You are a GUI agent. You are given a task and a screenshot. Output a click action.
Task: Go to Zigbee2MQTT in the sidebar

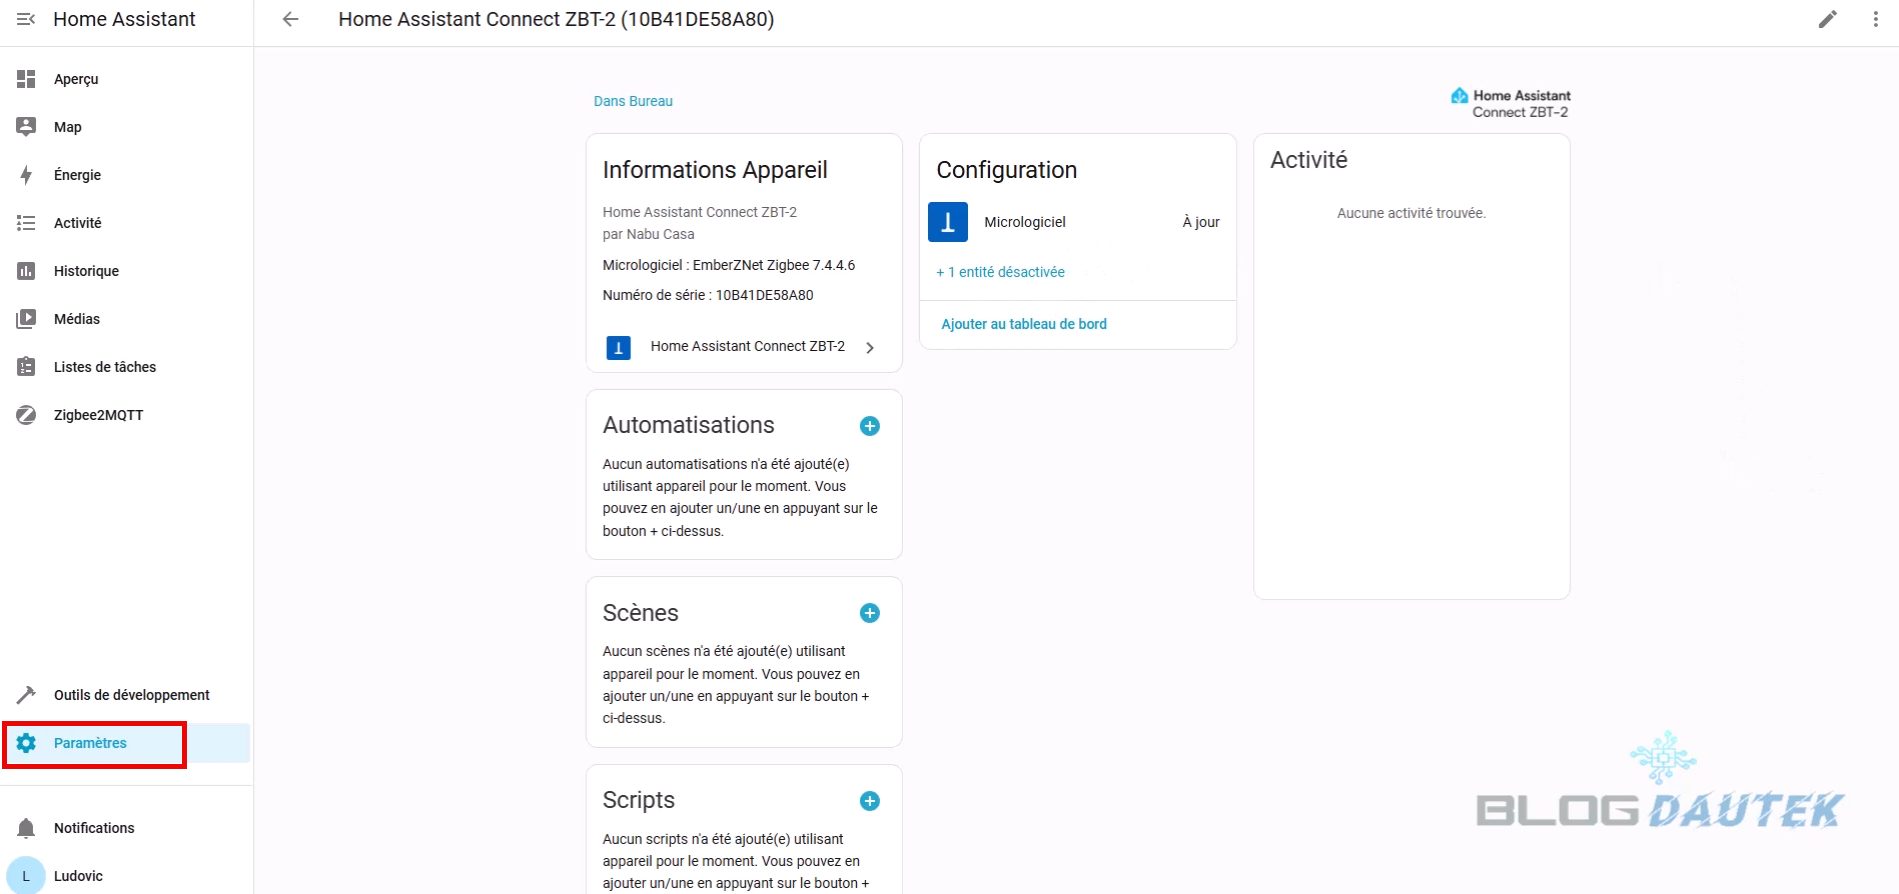click(98, 415)
